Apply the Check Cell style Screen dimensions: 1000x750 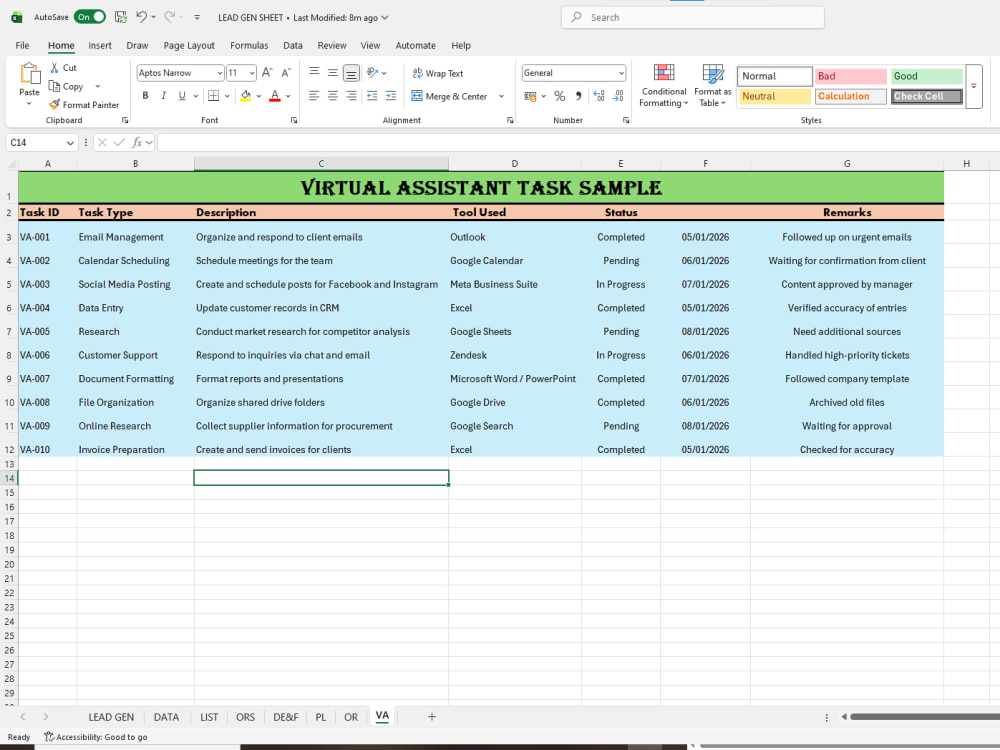tap(927, 96)
